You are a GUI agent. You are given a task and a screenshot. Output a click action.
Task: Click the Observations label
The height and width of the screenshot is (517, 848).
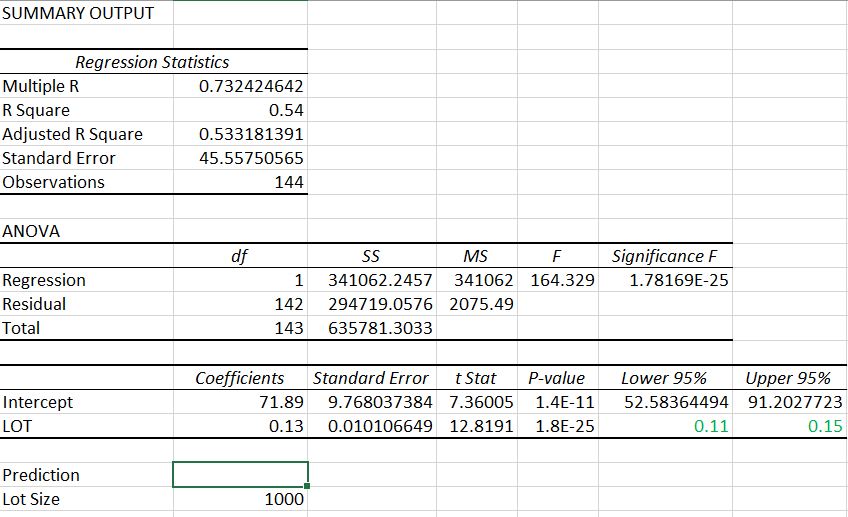54,182
